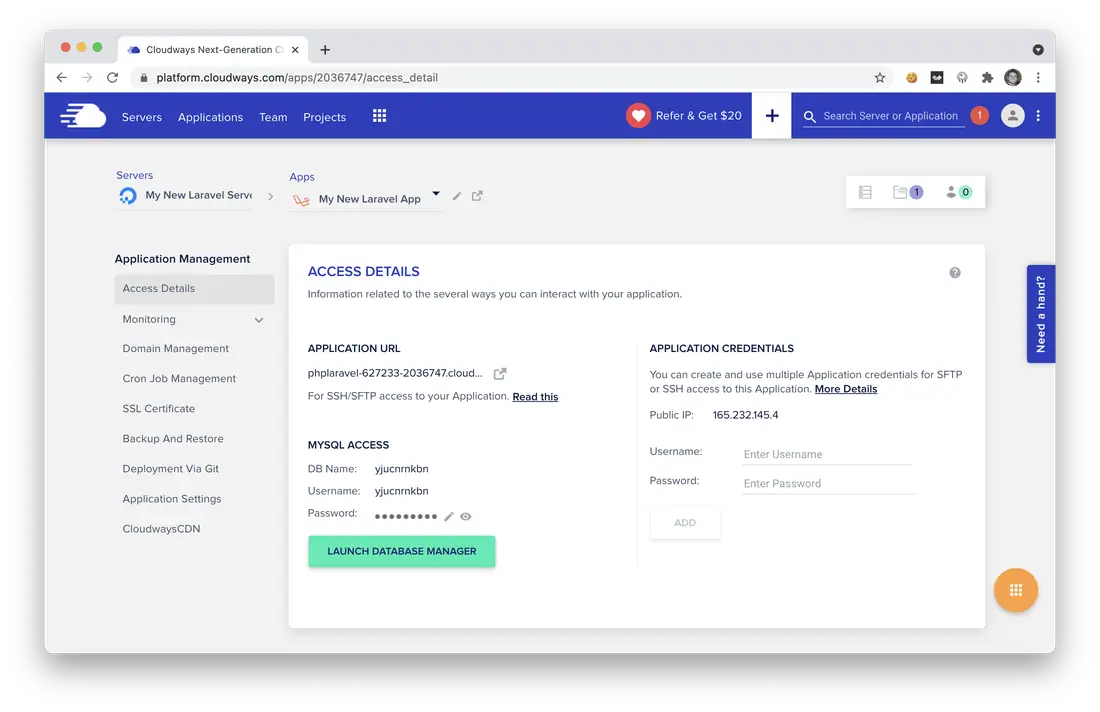Open application URL external link icon

(499, 374)
